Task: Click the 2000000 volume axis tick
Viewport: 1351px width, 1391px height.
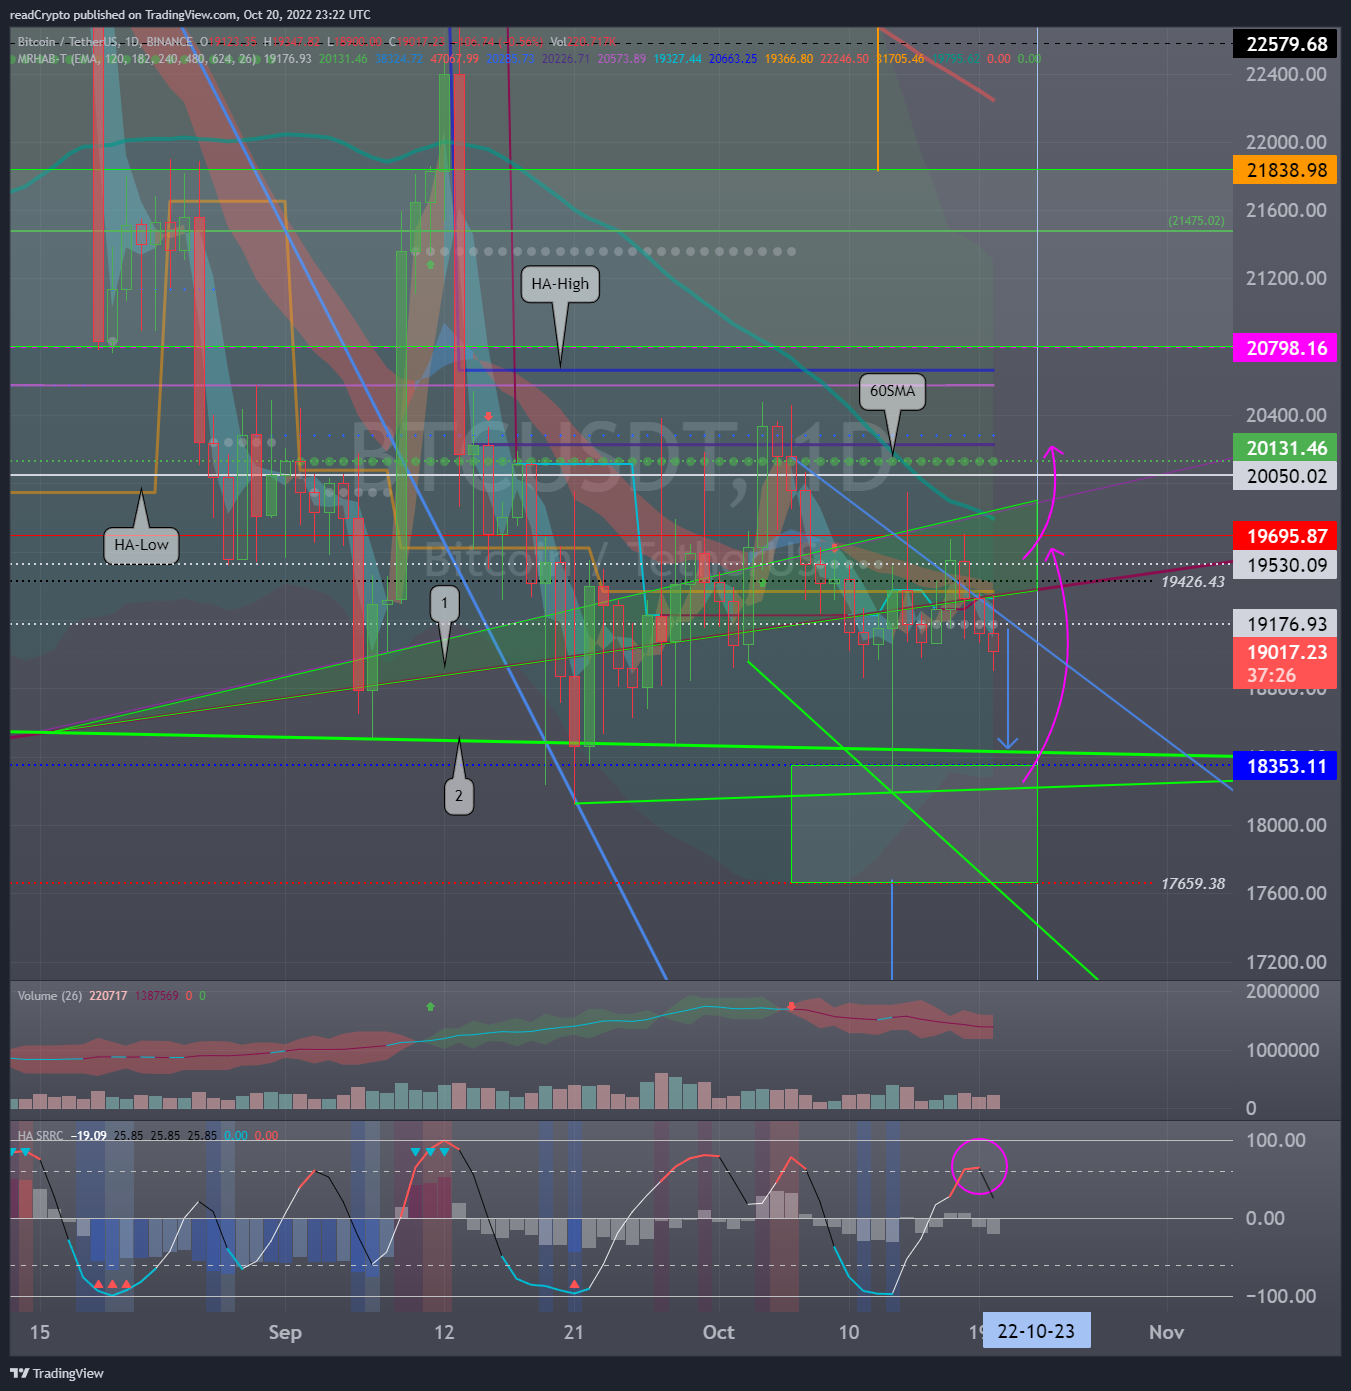Action: [1282, 991]
